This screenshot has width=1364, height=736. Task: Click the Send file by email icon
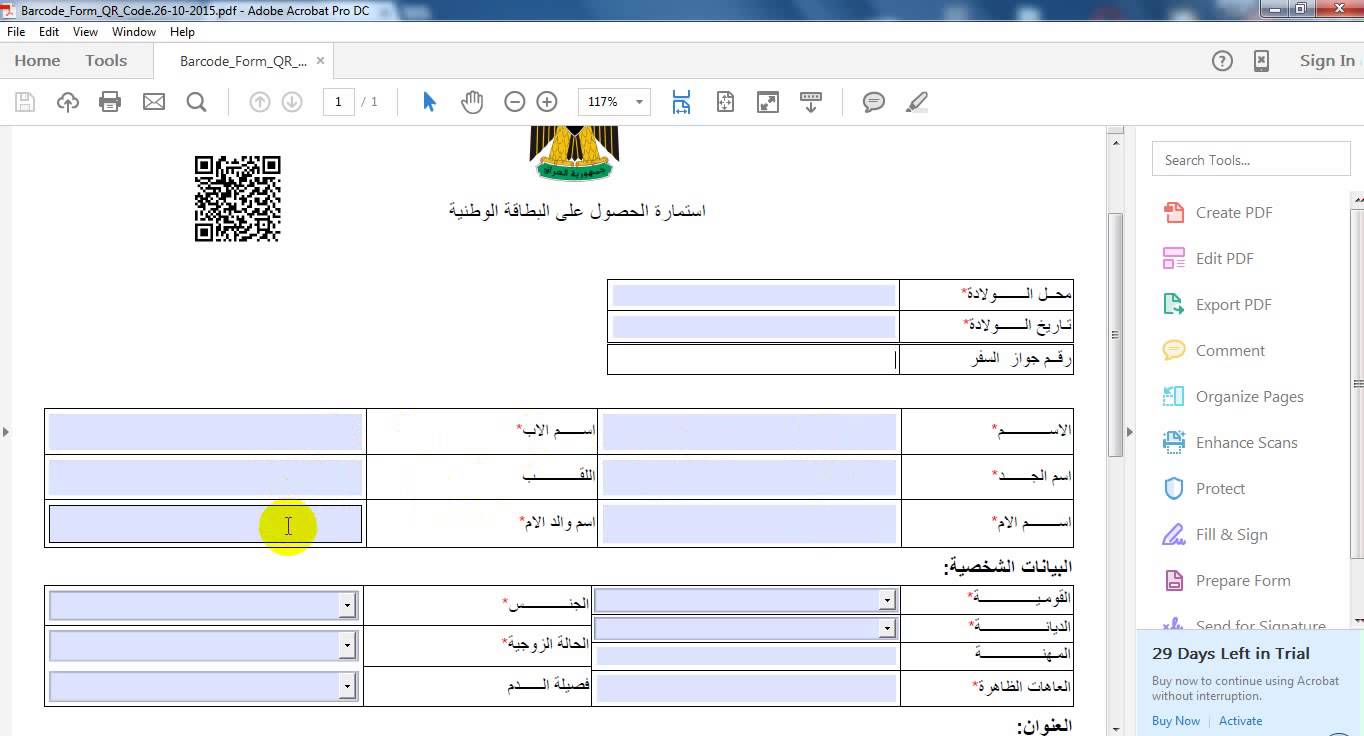pos(154,102)
